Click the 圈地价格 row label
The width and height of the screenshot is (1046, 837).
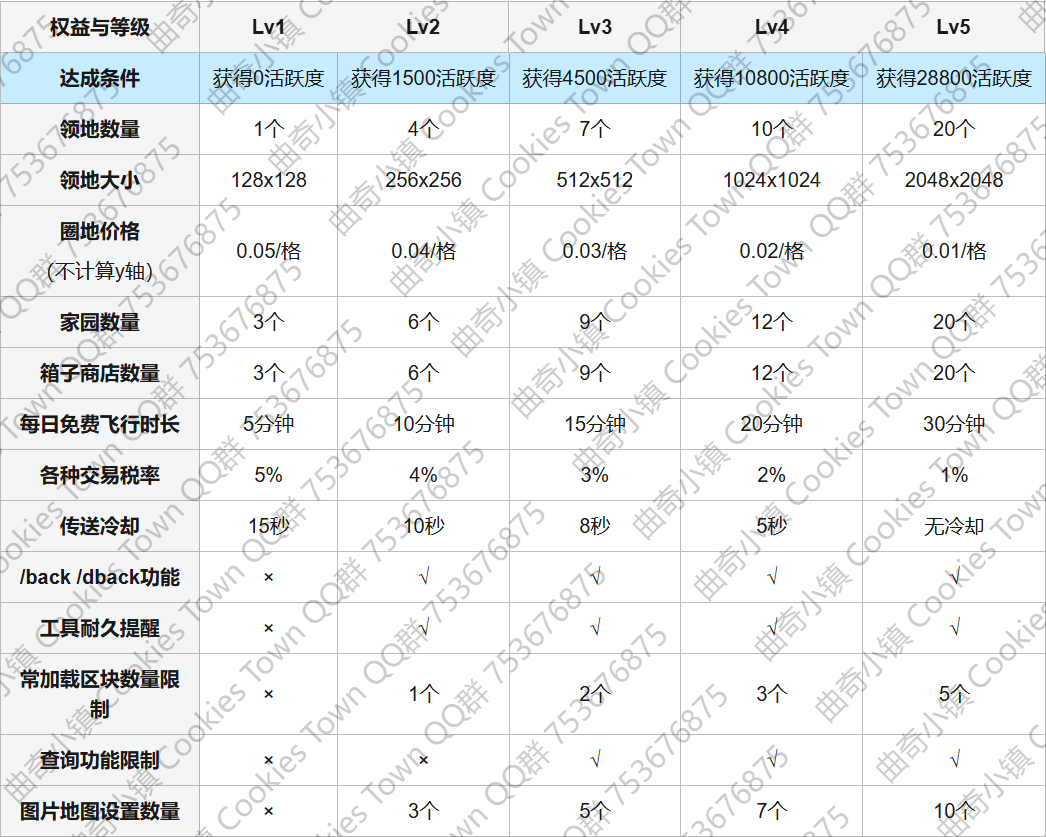click(99, 251)
